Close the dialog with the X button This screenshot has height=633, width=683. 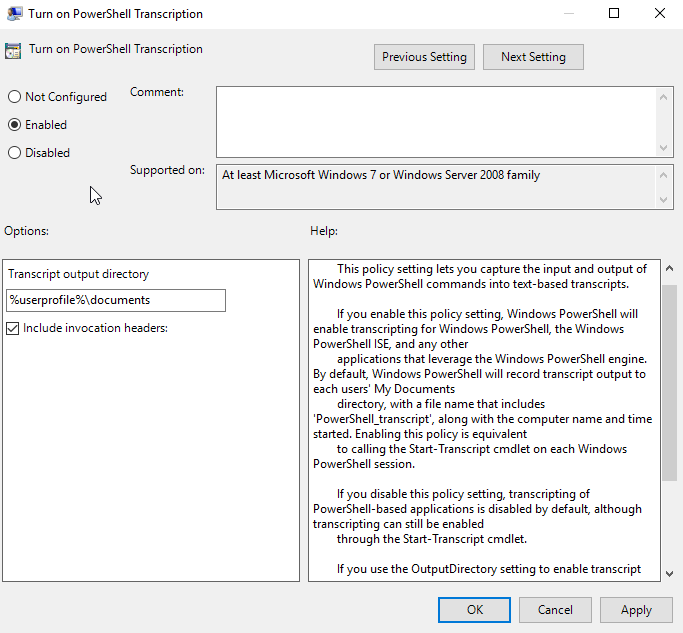pyautogui.click(x=660, y=13)
